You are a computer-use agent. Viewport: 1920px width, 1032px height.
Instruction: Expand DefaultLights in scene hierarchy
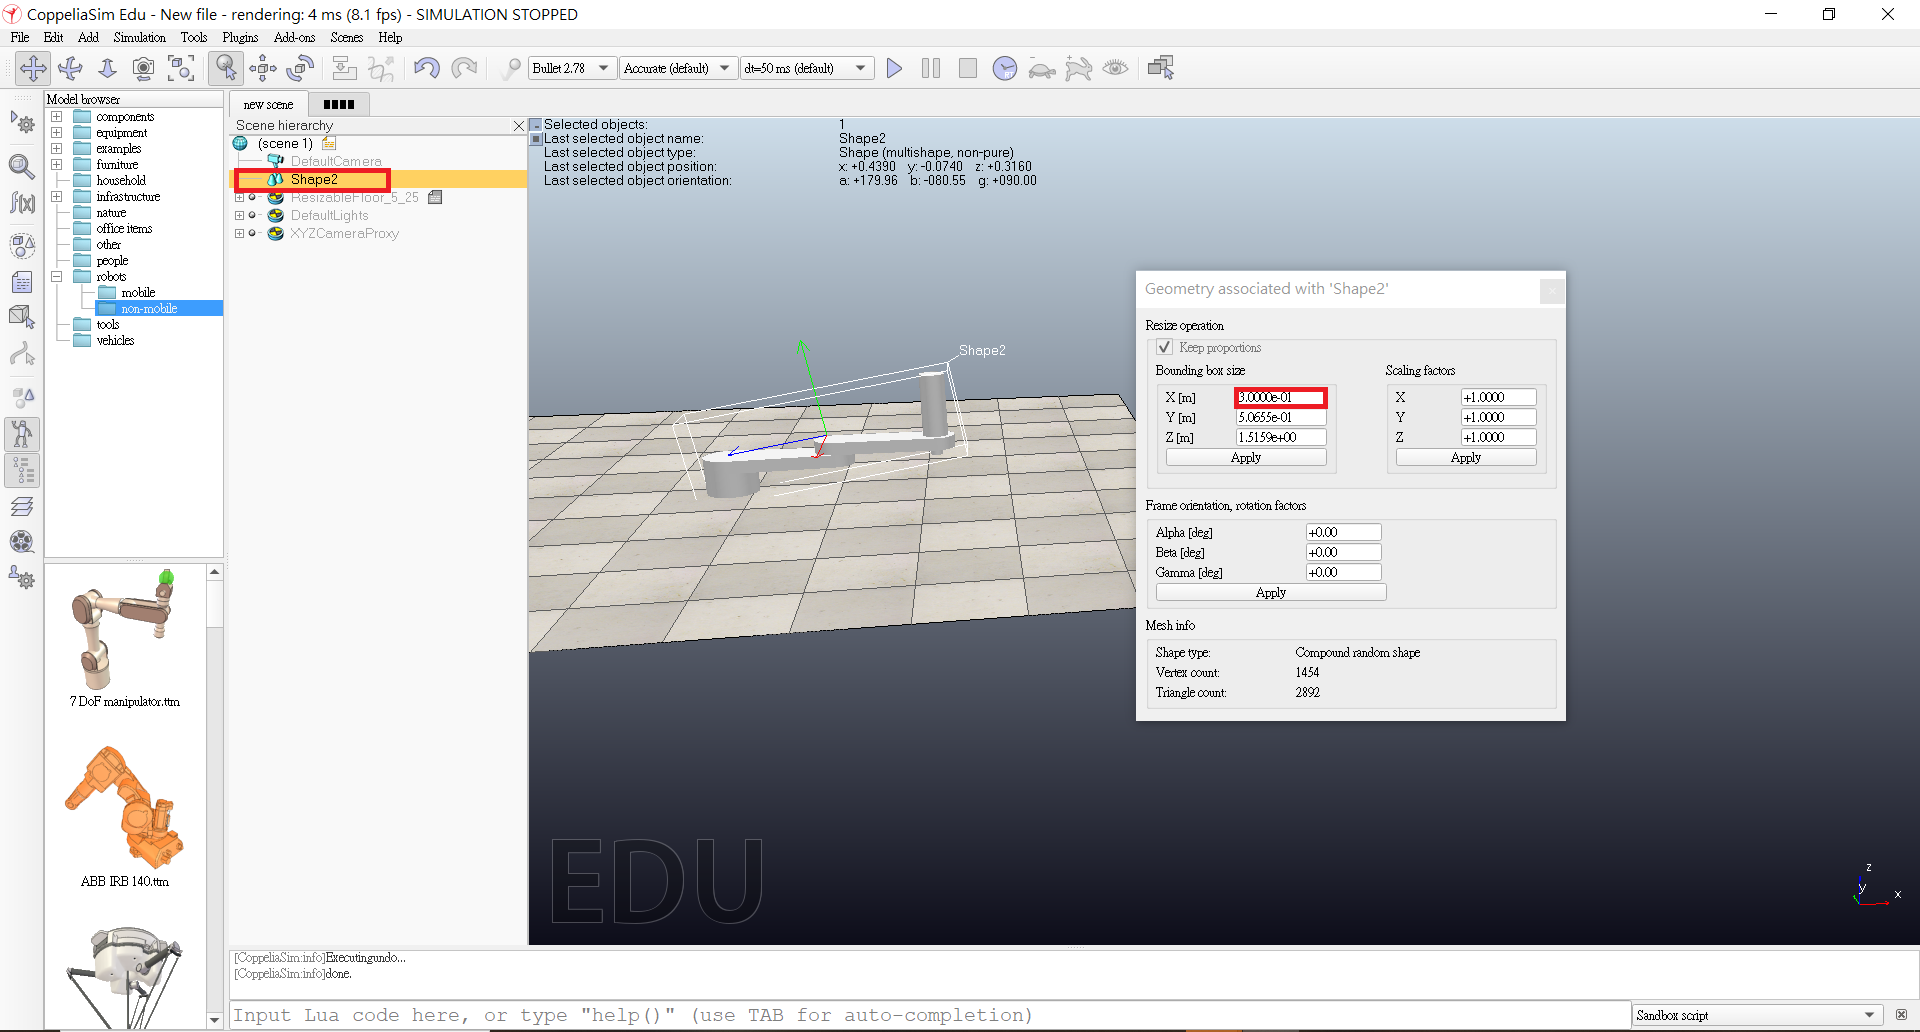239,216
